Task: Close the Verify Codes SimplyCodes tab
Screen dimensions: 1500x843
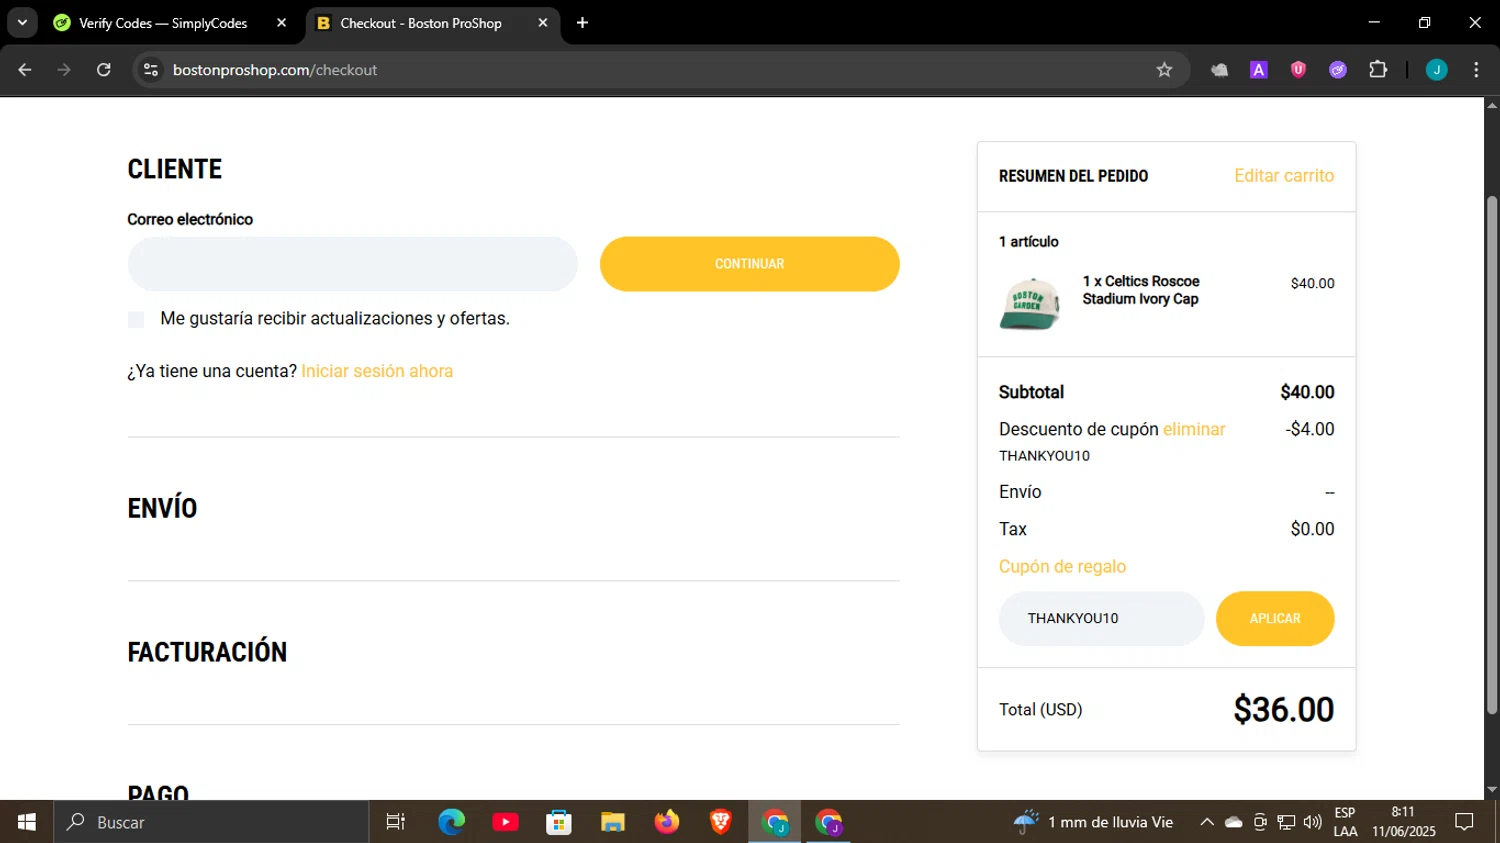Action: pyautogui.click(x=281, y=23)
